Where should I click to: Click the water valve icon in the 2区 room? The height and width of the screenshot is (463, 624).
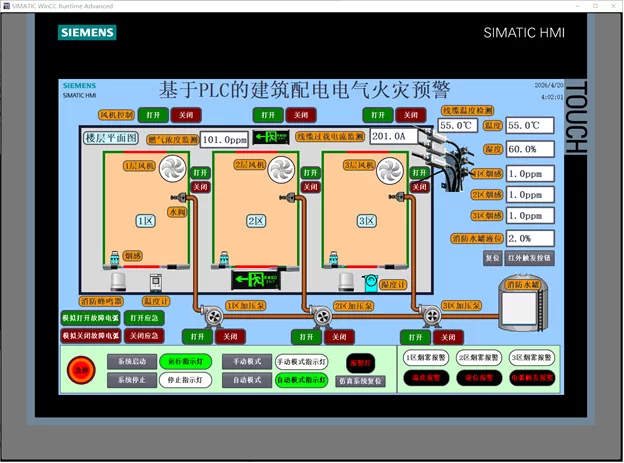coord(288,197)
